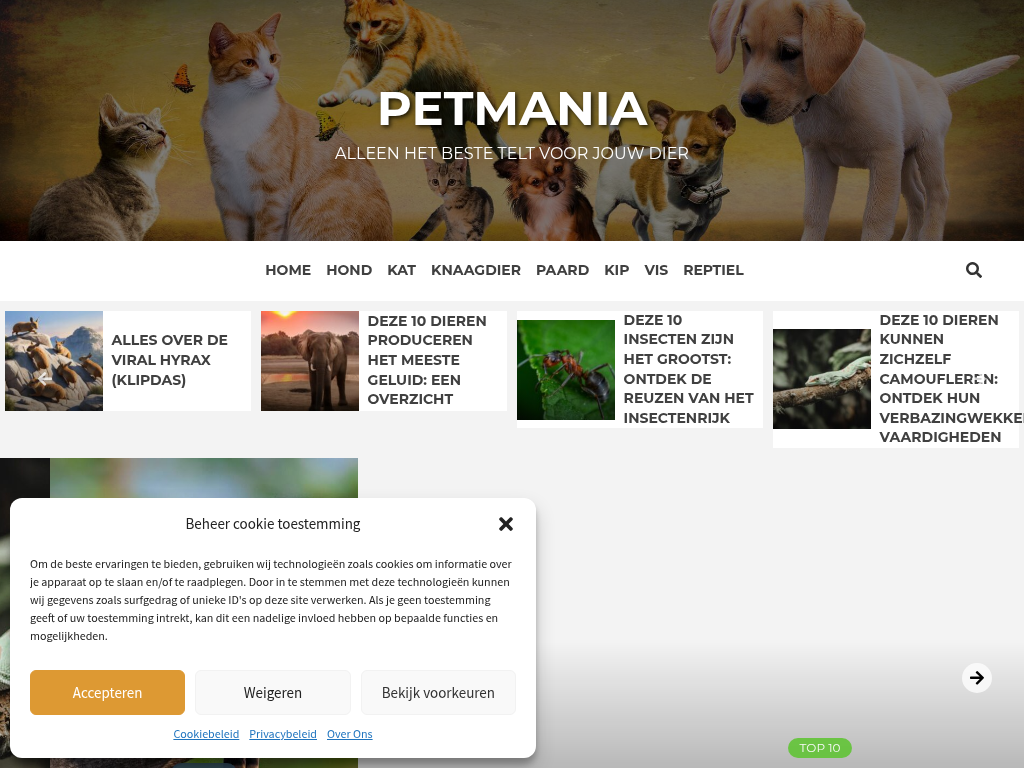The width and height of the screenshot is (1024, 768).
Task: Open the Cookiebeleid link
Action: (x=206, y=734)
